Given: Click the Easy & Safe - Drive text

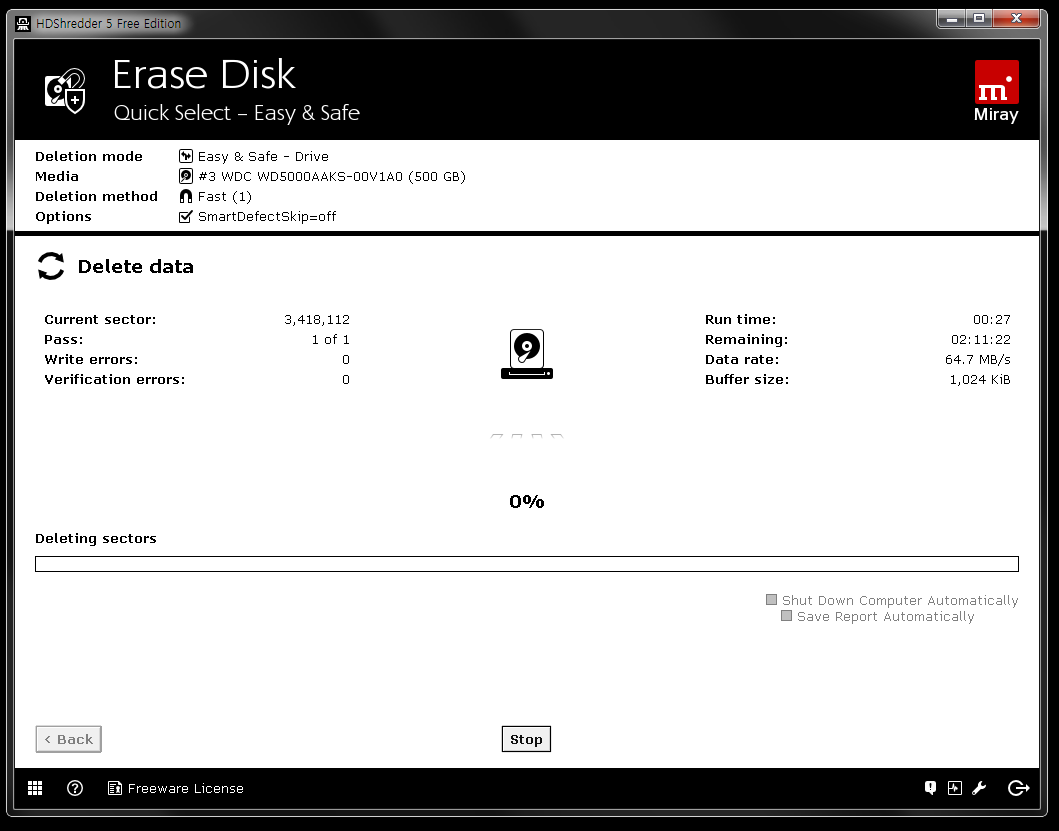Looking at the screenshot, I should [x=263, y=157].
